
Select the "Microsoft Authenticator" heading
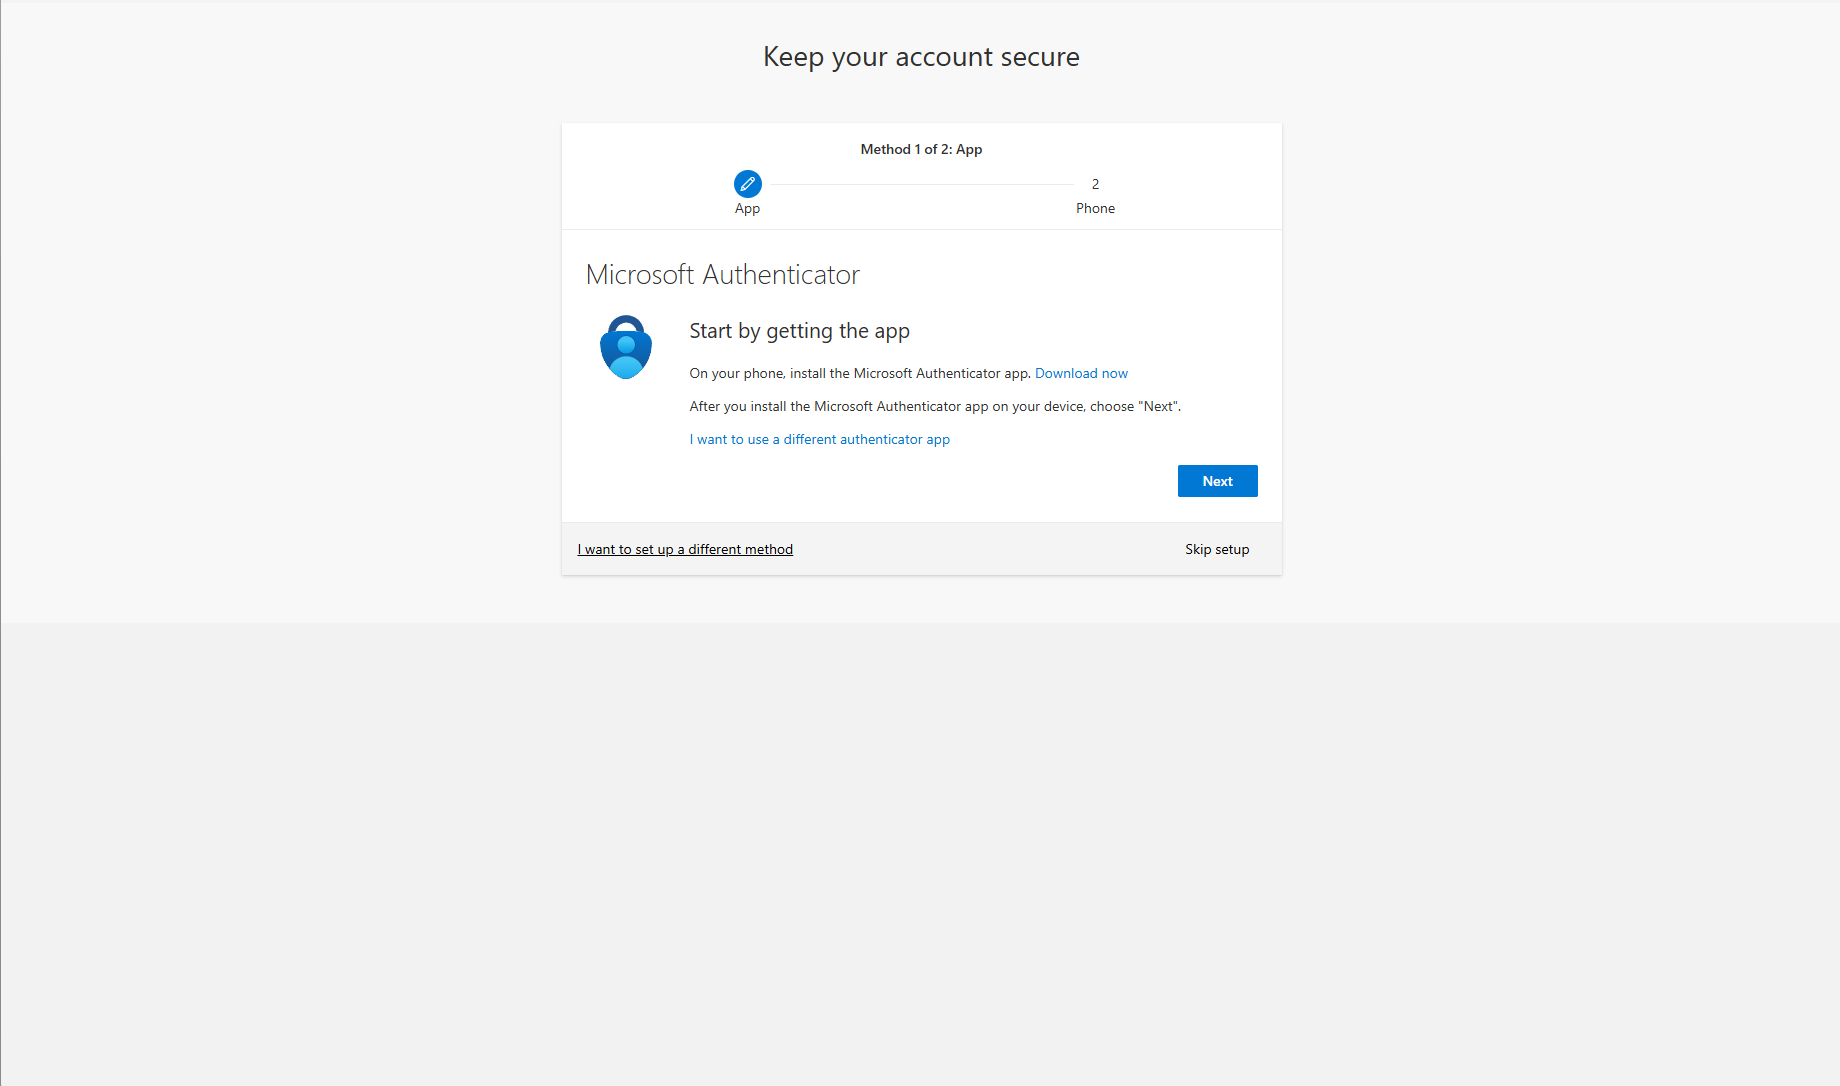[723, 274]
